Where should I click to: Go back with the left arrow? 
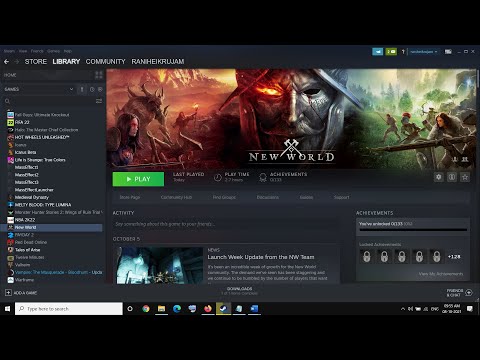pos(6,62)
